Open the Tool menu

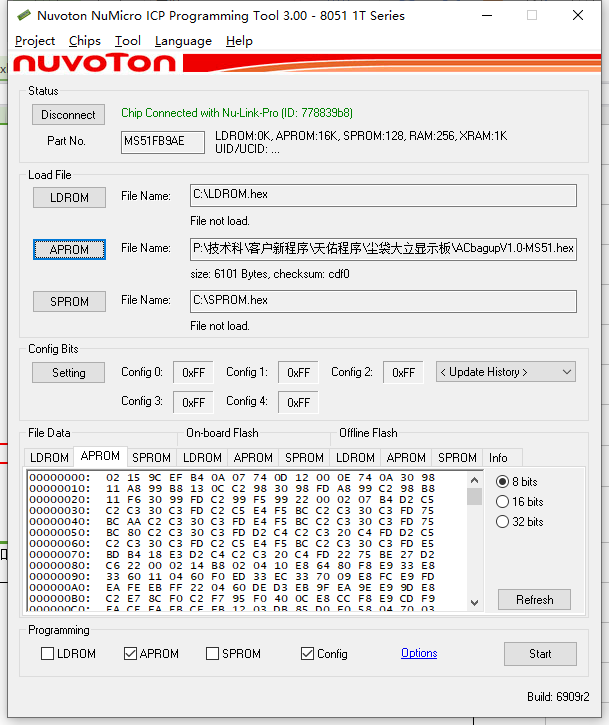(128, 41)
